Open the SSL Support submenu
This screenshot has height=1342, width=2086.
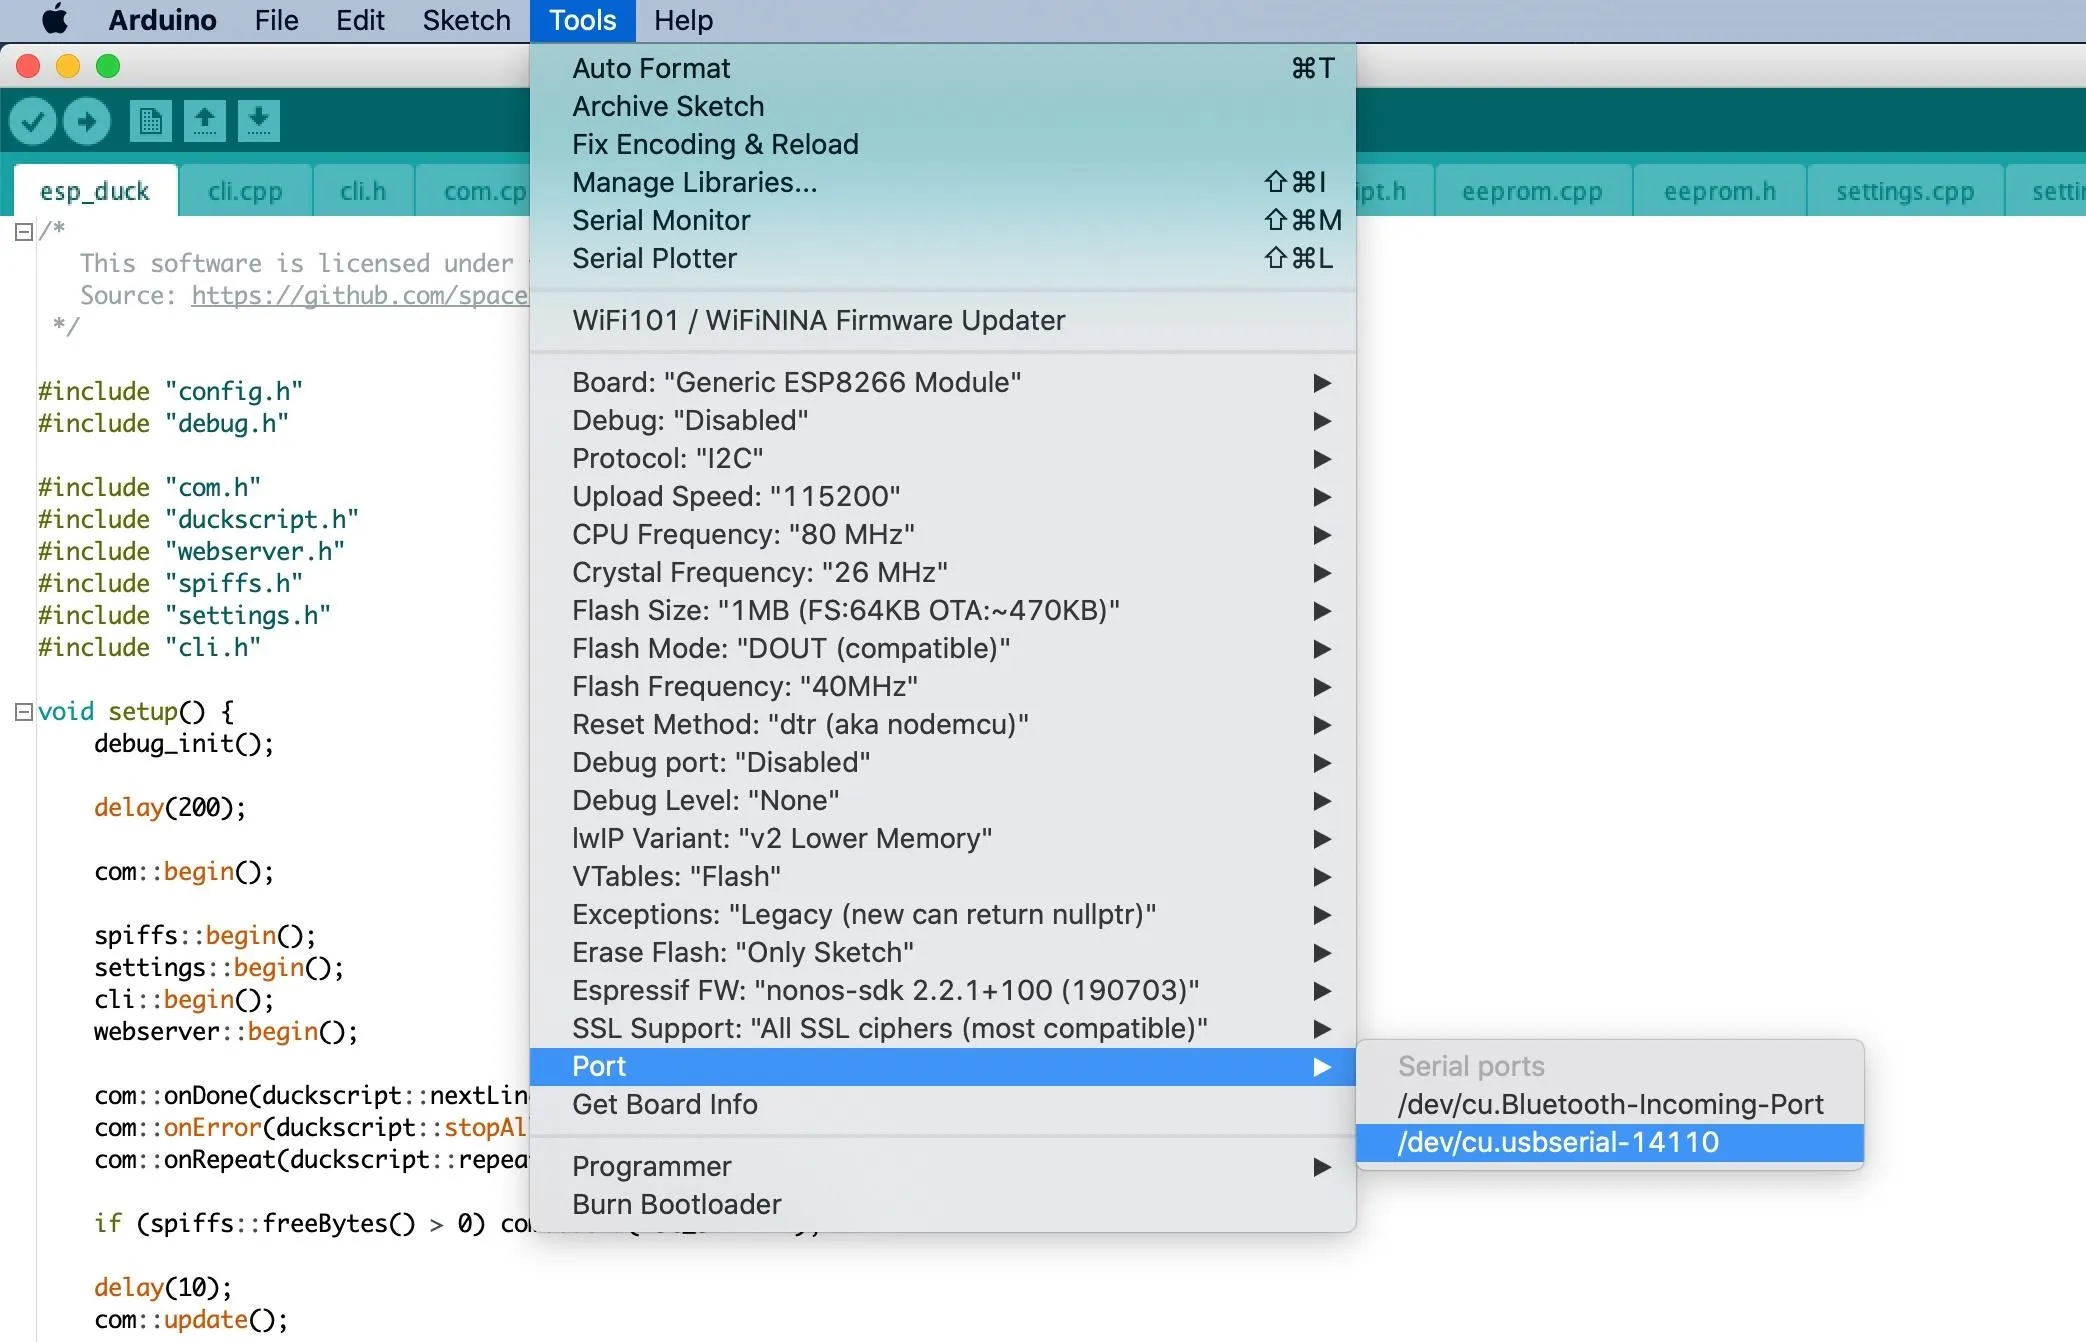943,1029
